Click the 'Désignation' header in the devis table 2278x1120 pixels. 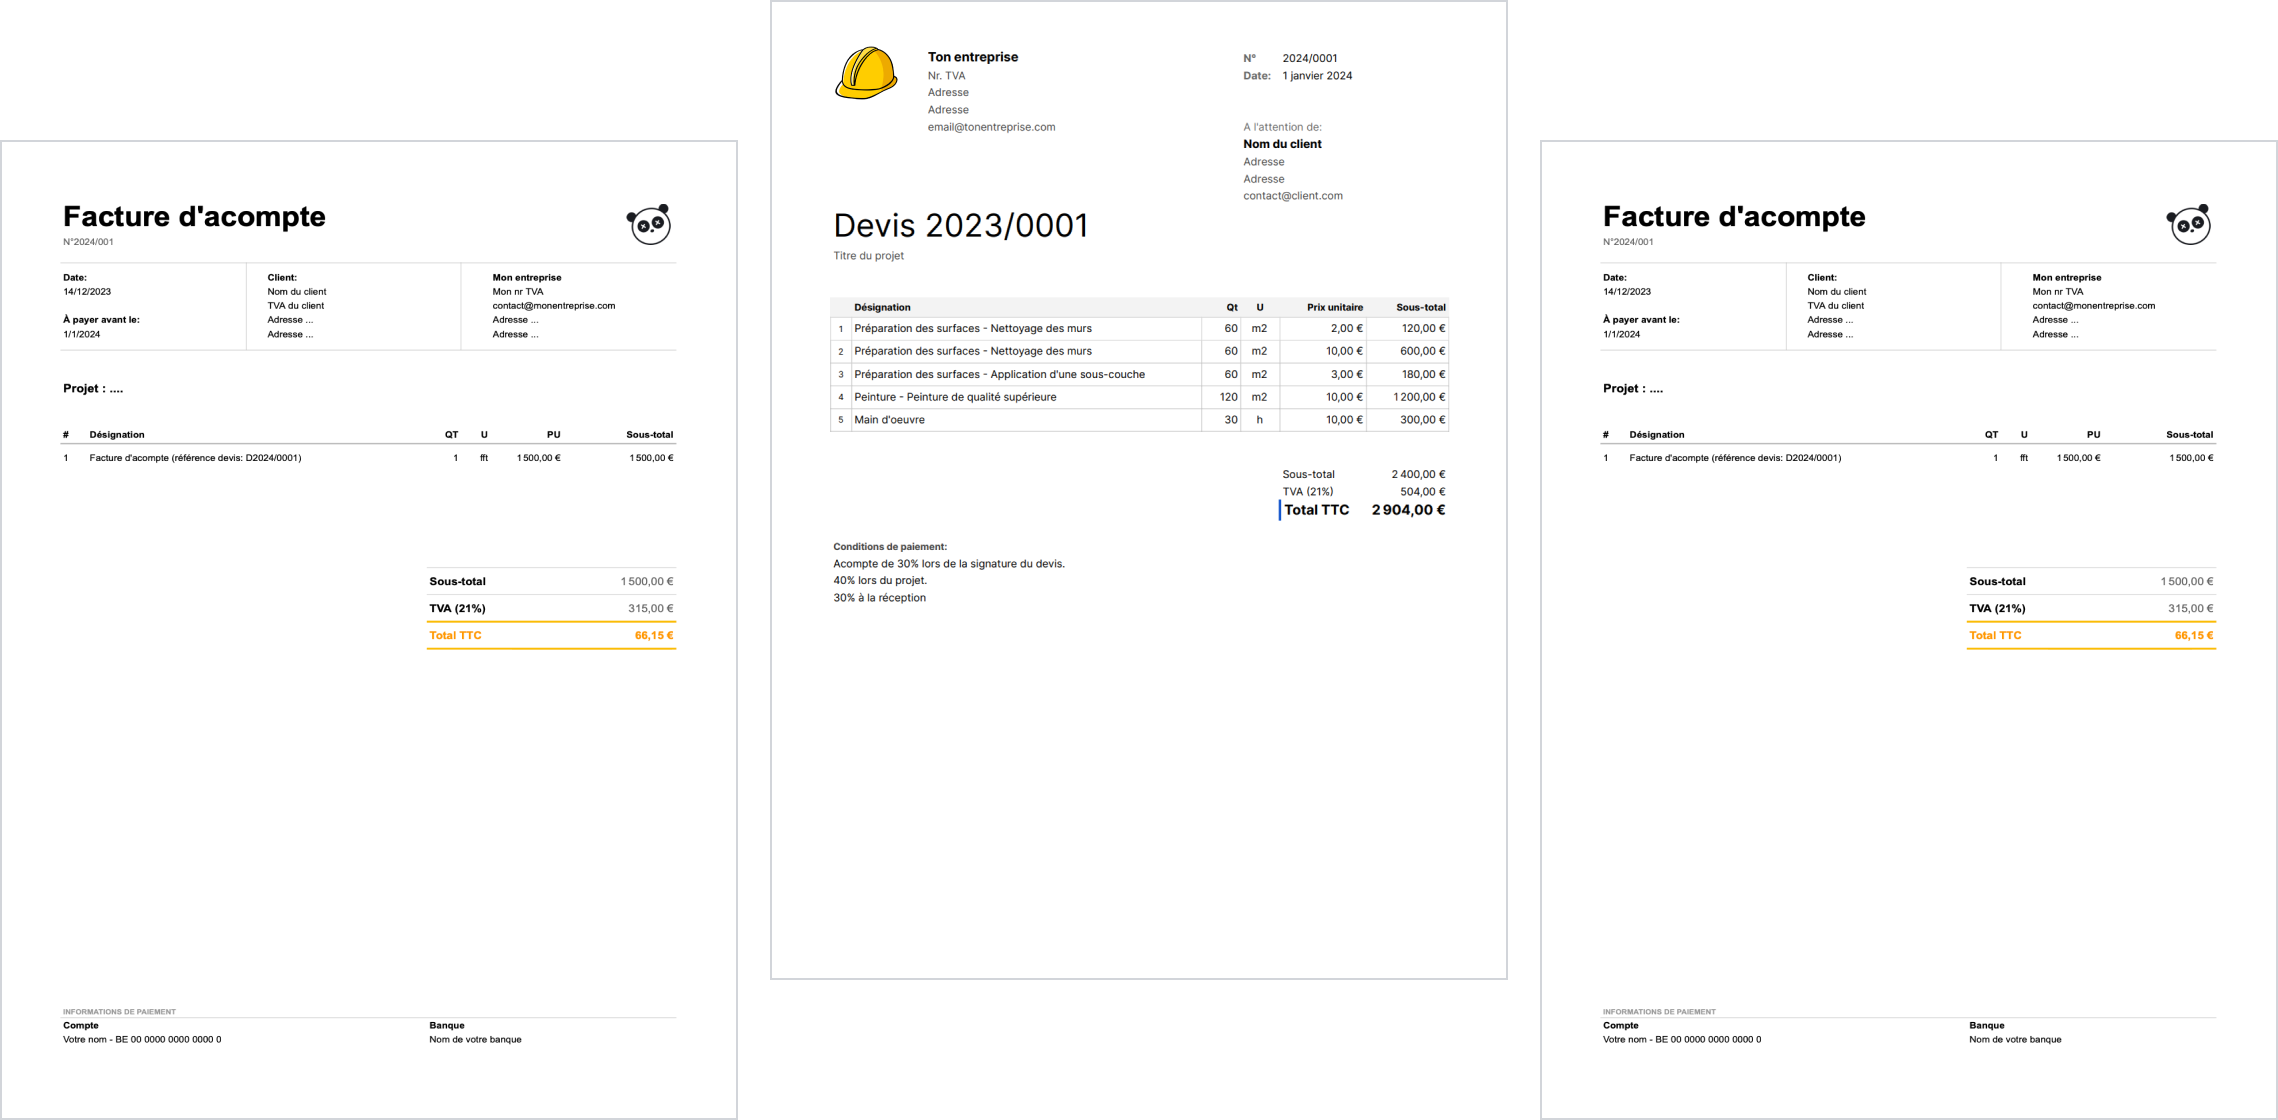(x=882, y=307)
